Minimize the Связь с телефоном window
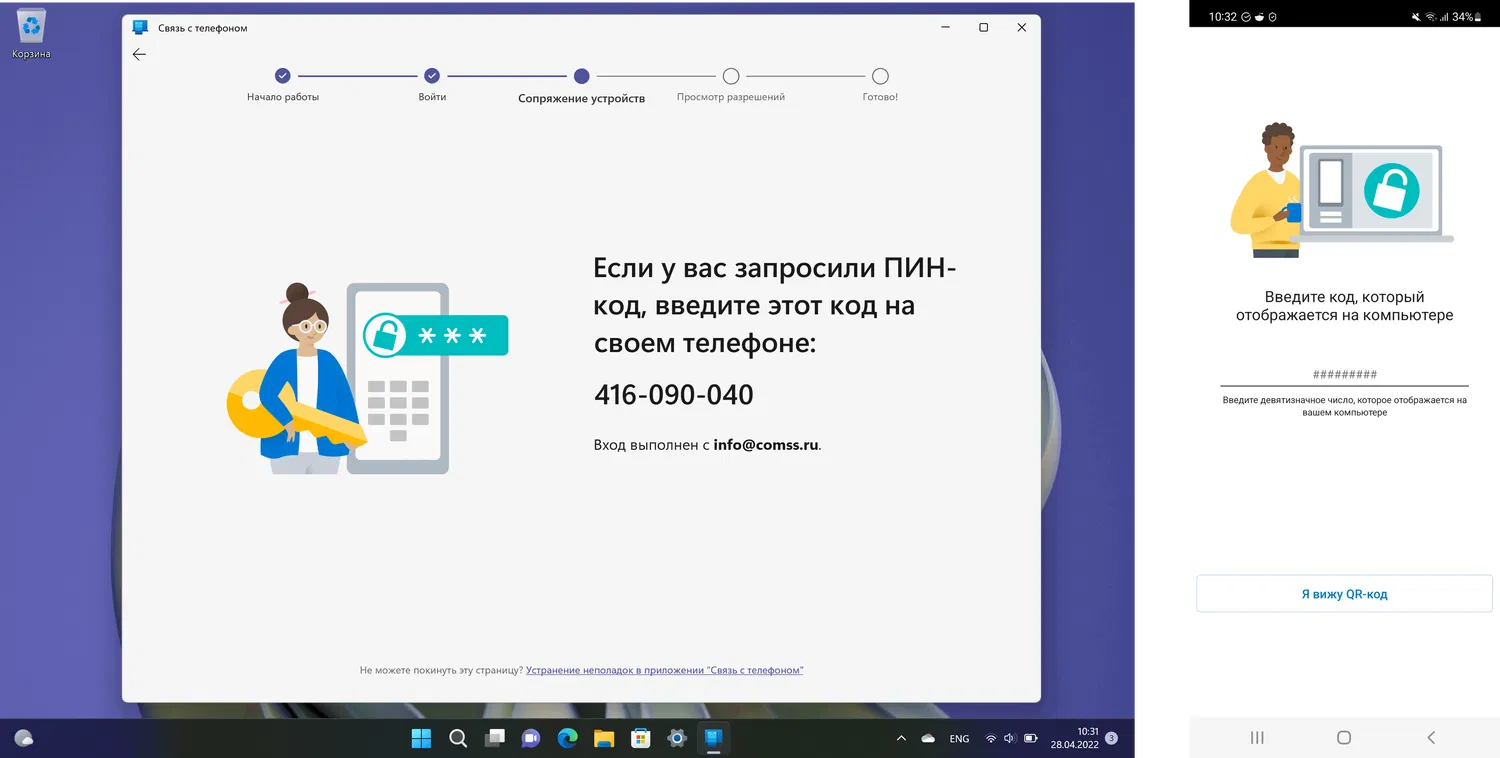This screenshot has height=758, width=1500. coord(945,28)
